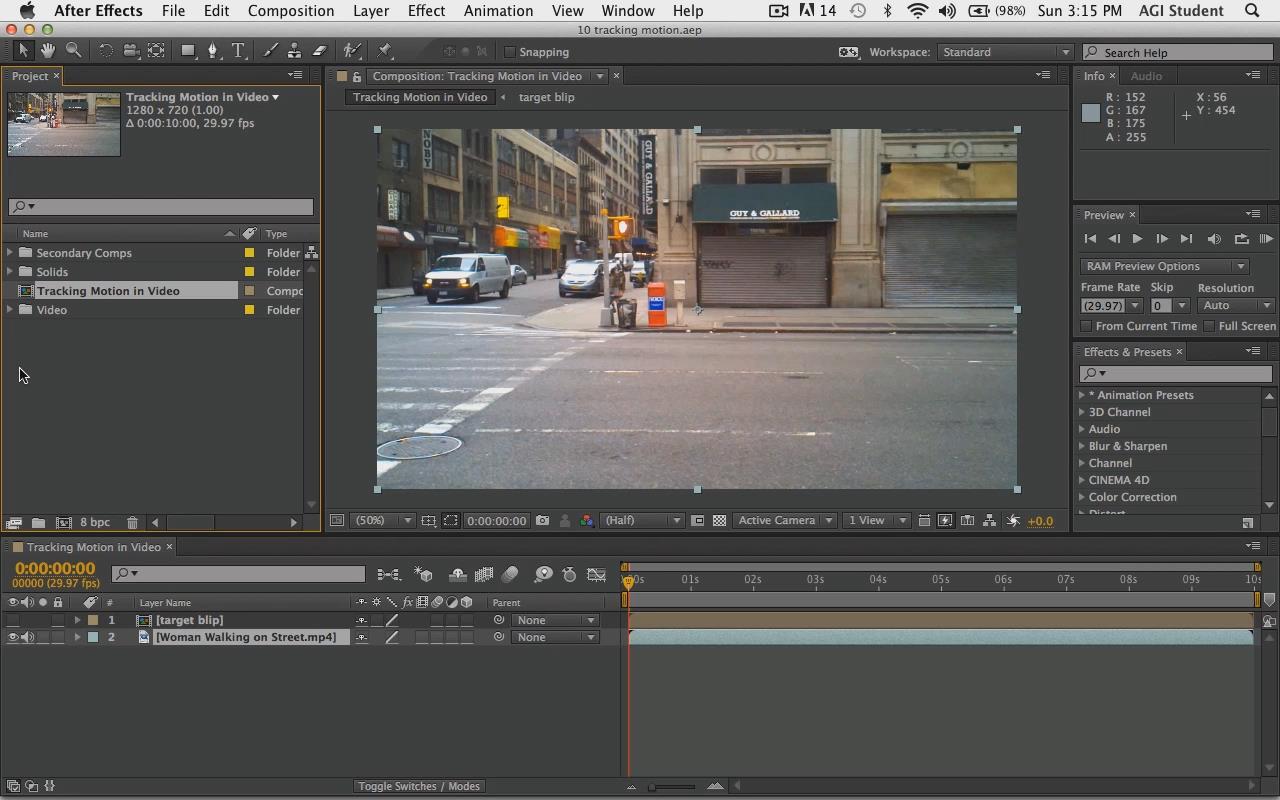Select the Roto Brush tool

point(352,51)
